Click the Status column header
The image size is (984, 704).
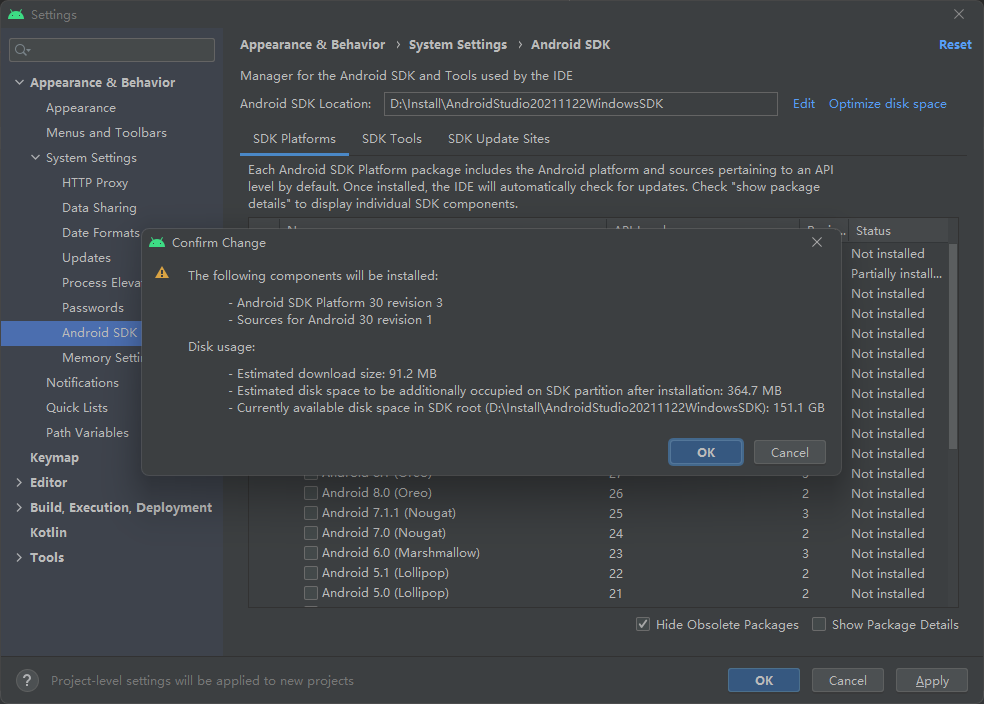coord(898,231)
